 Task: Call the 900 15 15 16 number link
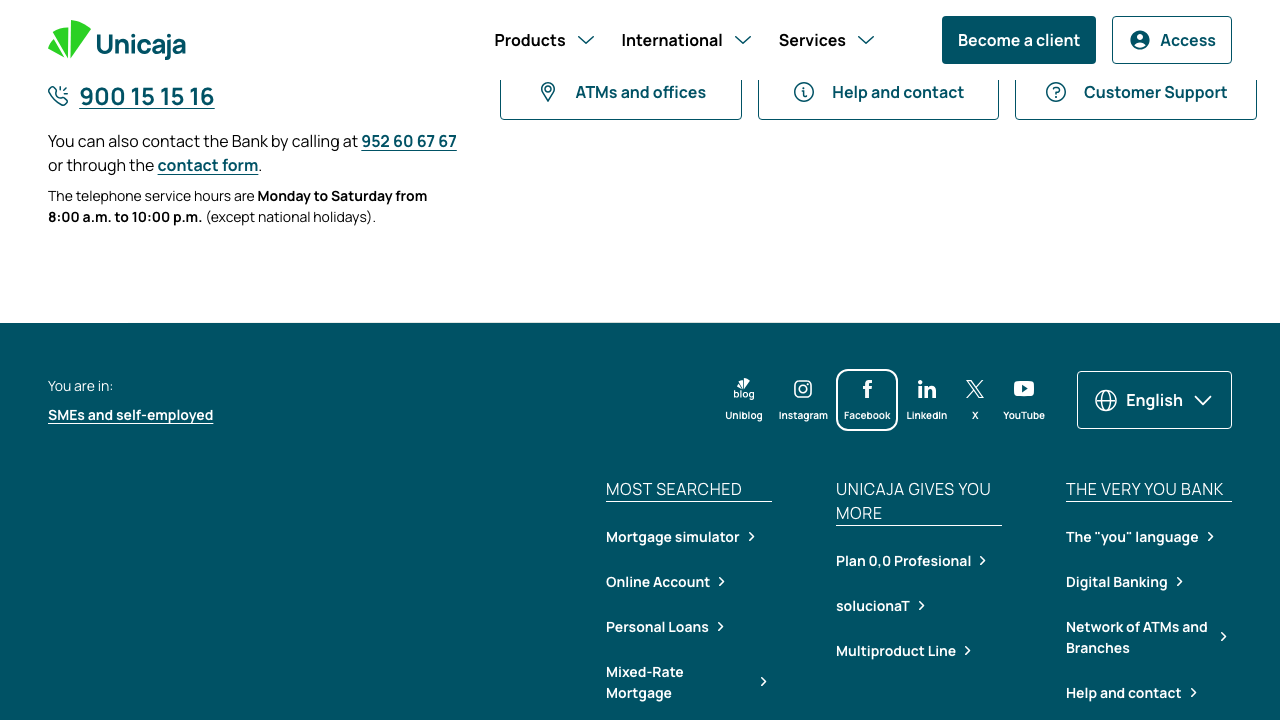(147, 96)
